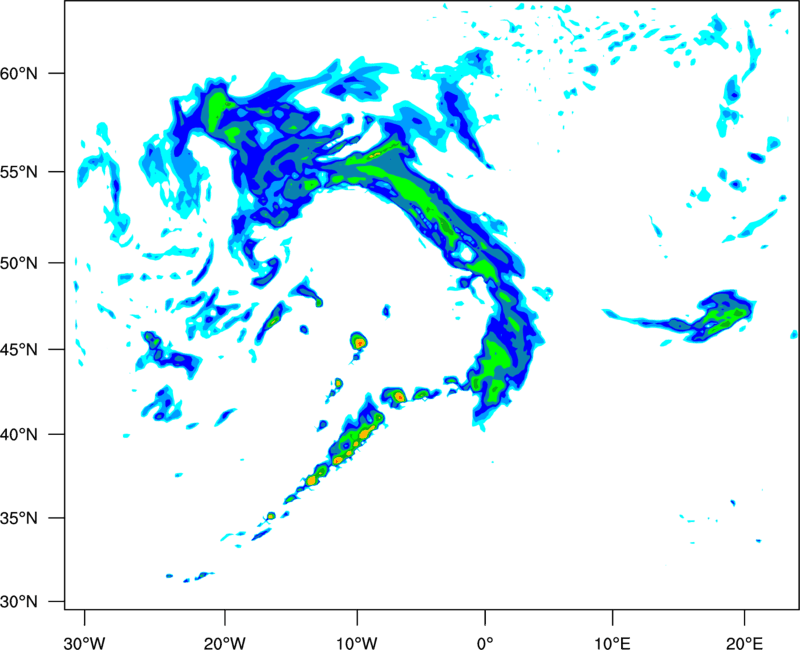Click the 55°N latitude label
Viewport: 800px width, 650px height.
19,172
